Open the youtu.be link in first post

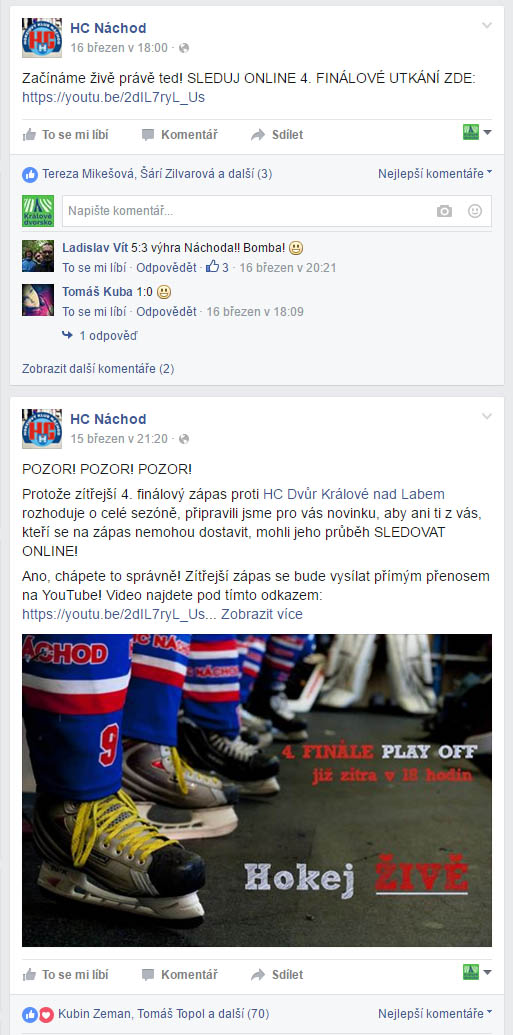click(x=114, y=97)
